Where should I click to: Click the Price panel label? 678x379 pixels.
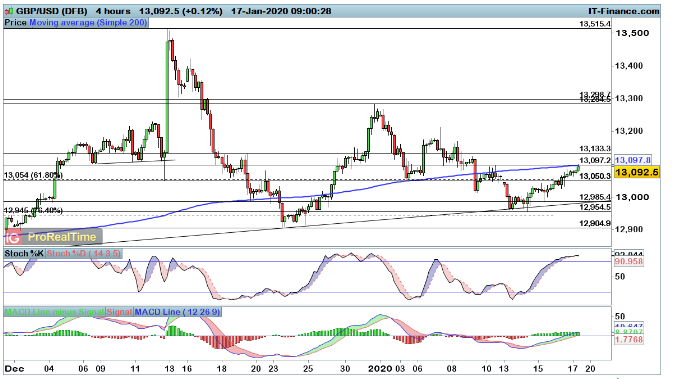16,22
